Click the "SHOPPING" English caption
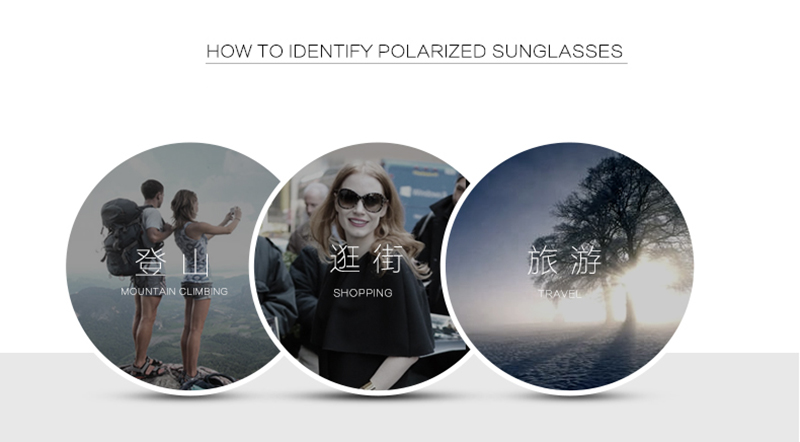800x442 pixels. click(x=363, y=293)
